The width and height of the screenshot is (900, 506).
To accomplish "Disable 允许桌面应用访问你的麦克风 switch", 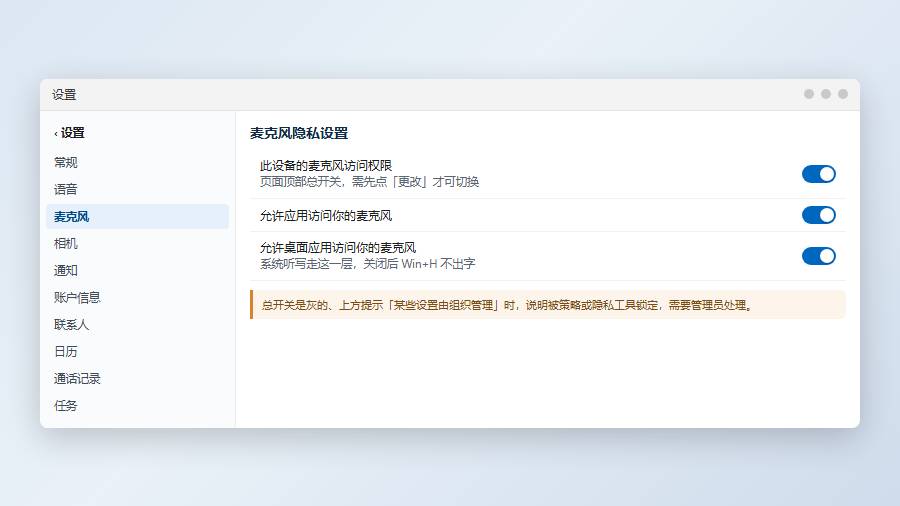I will point(818,256).
